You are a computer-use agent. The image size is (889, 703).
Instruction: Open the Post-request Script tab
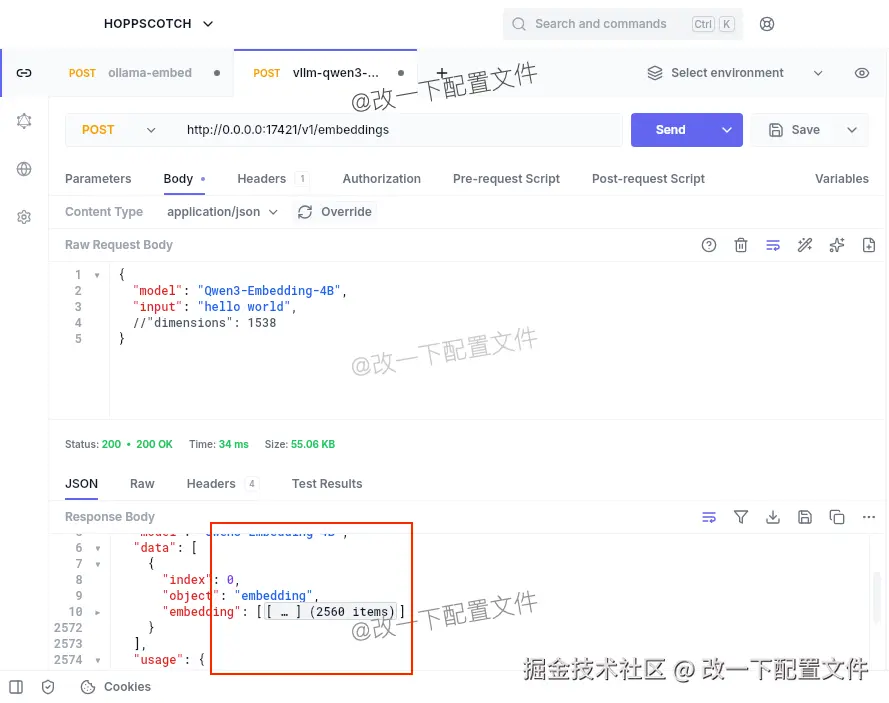(x=648, y=179)
